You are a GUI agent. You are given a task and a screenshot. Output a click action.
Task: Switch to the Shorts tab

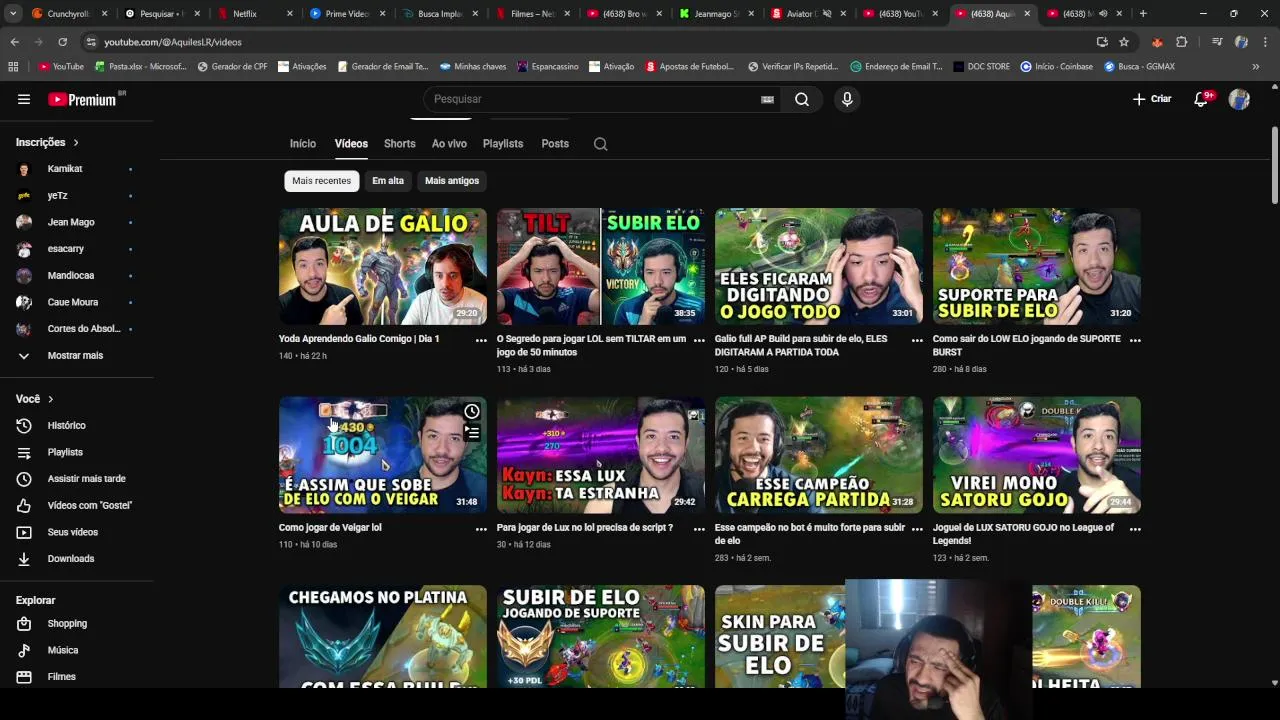click(x=400, y=144)
